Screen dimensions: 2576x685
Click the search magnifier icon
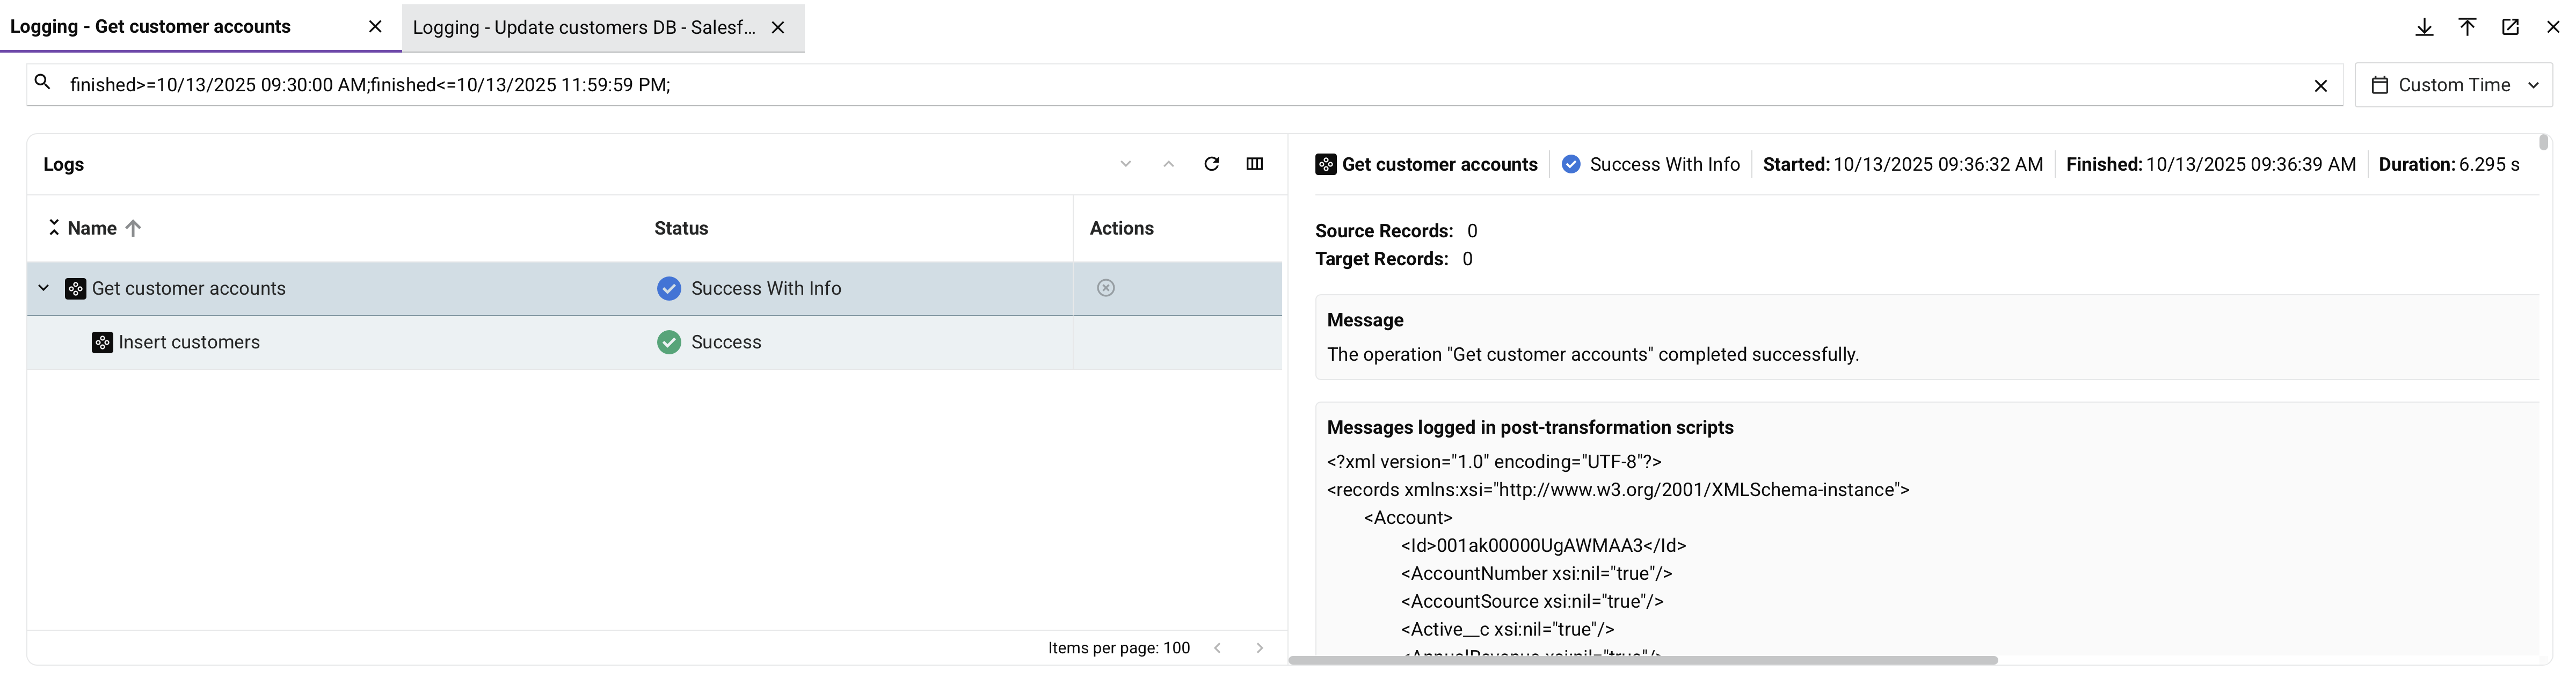pyautogui.click(x=42, y=83)
